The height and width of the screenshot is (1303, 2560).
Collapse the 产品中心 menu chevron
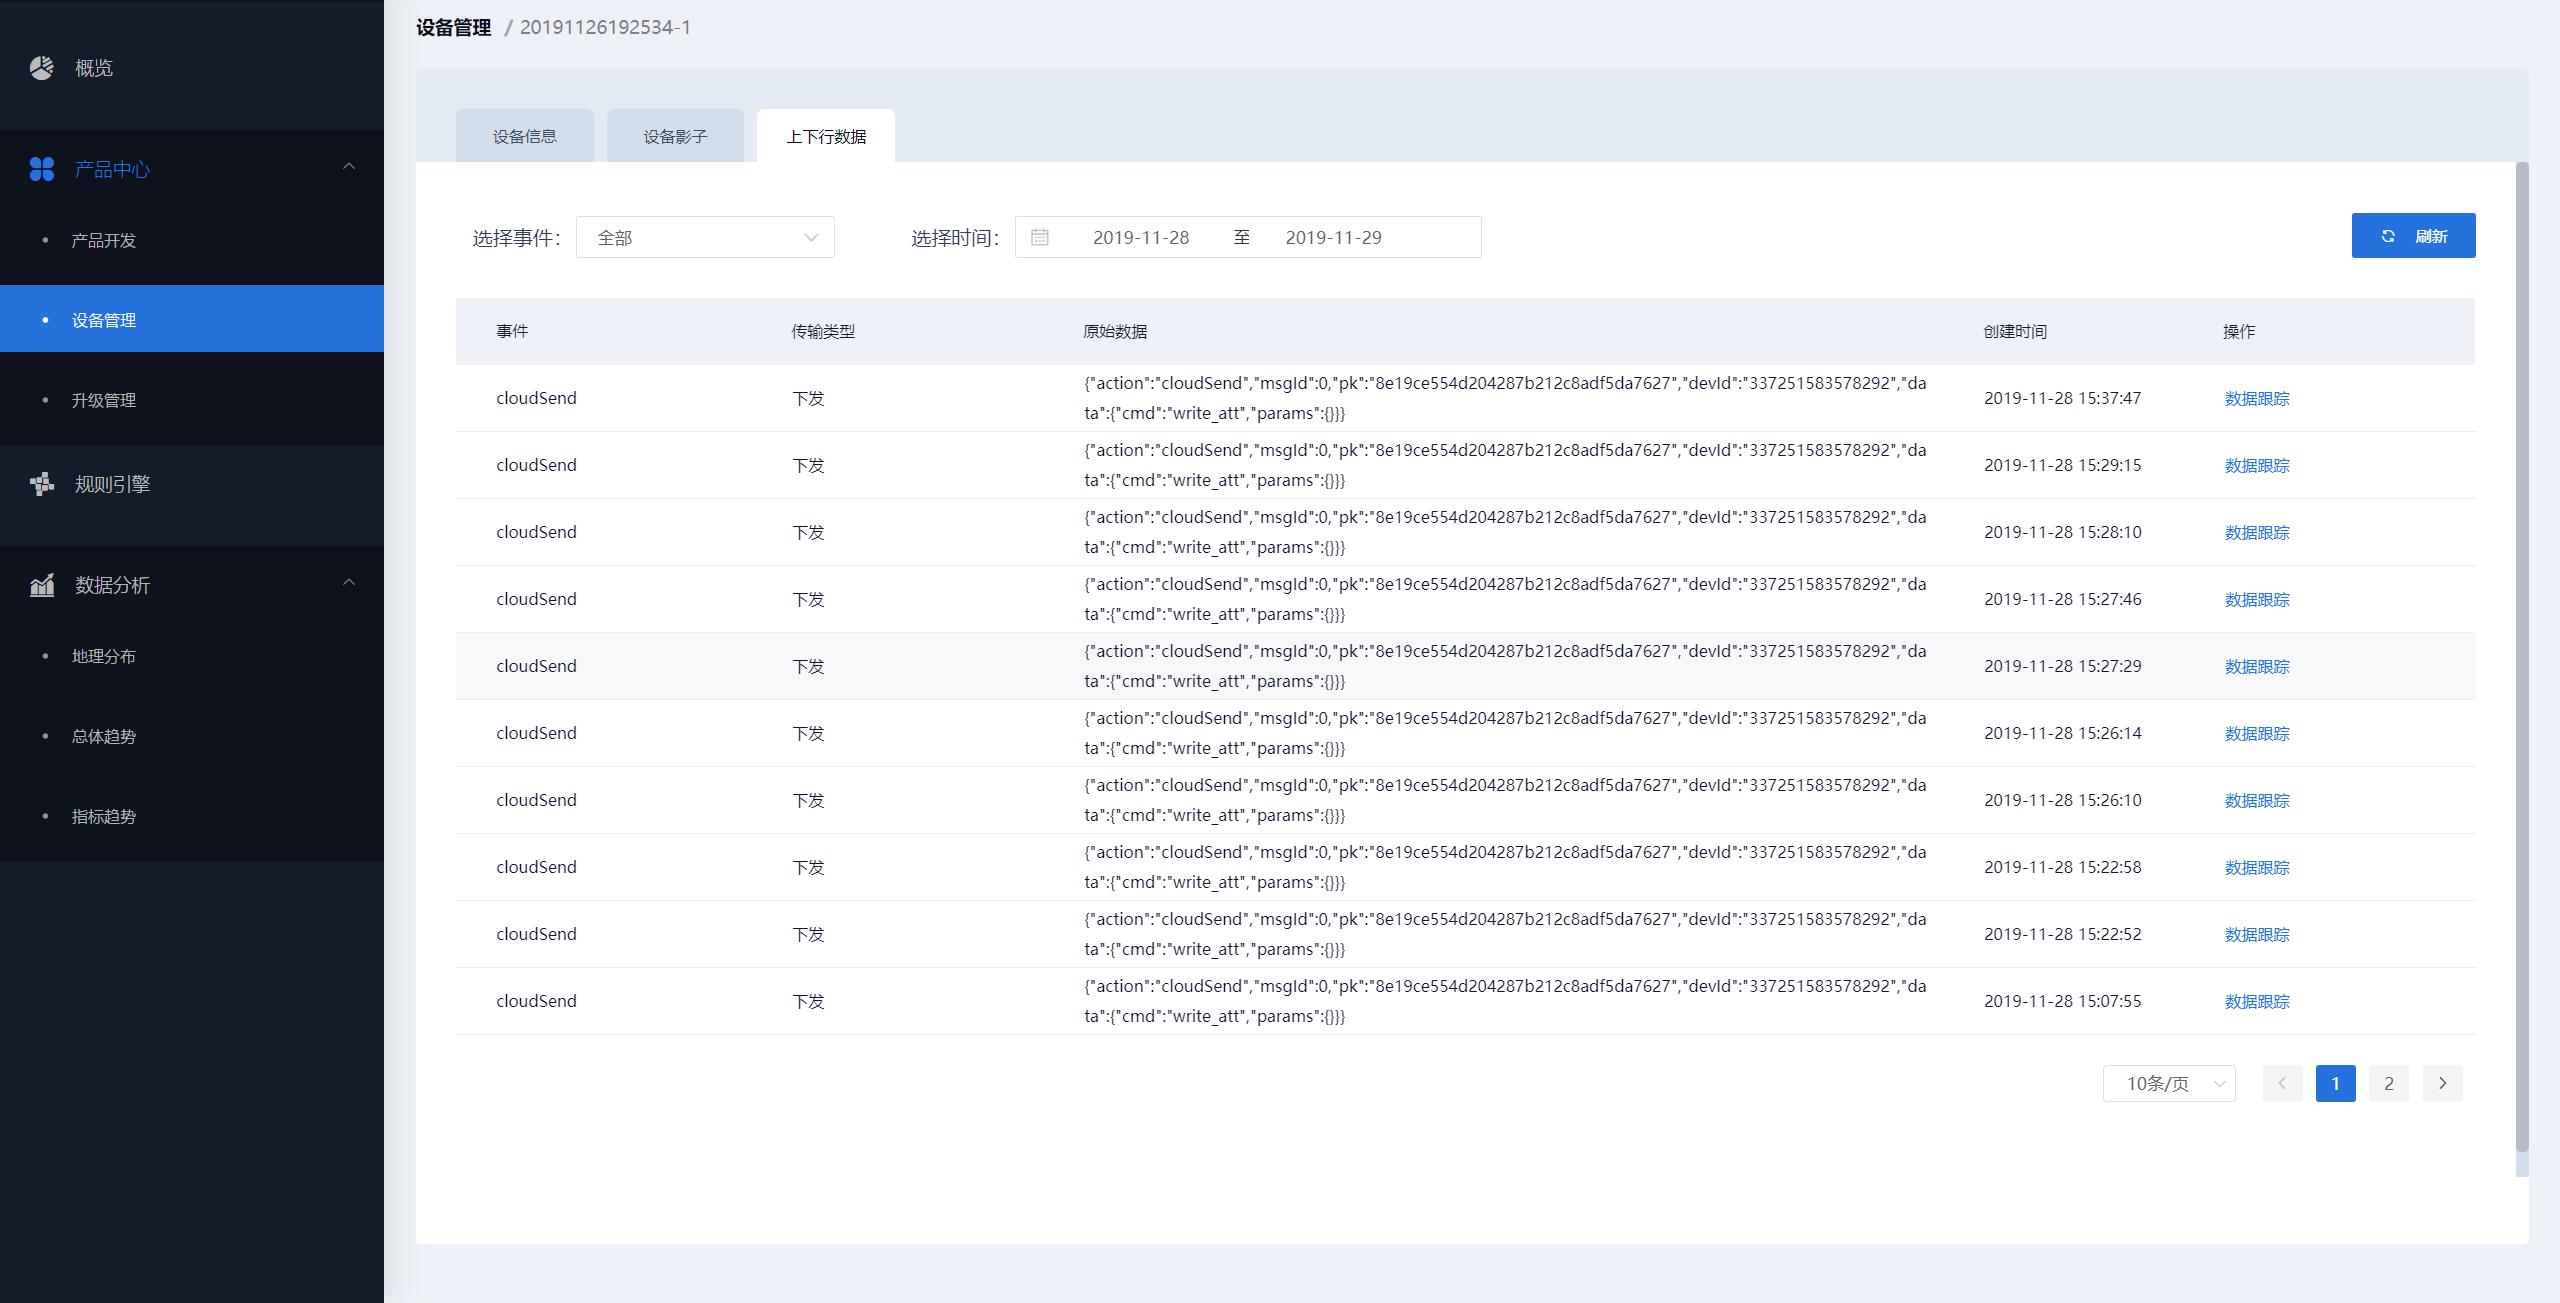click(x=349, y=167)
